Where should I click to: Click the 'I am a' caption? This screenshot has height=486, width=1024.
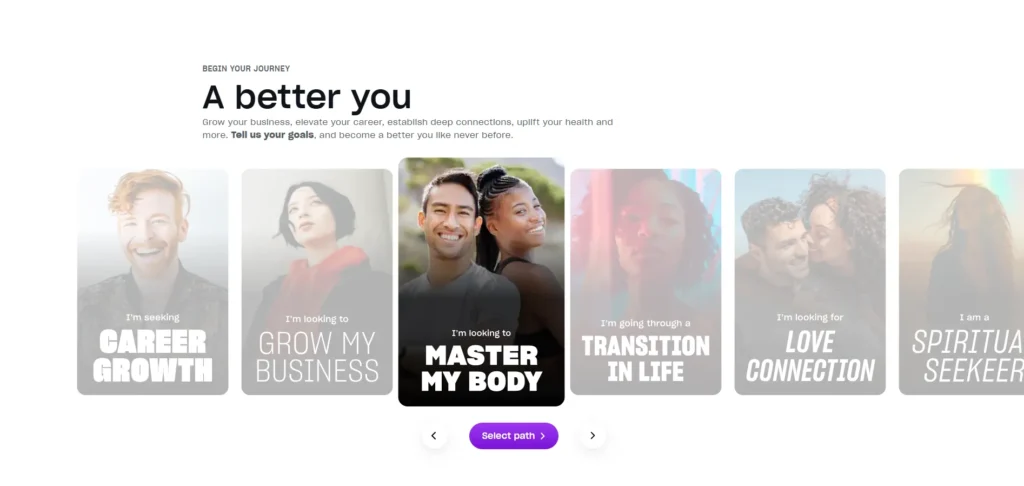(974, 317)
